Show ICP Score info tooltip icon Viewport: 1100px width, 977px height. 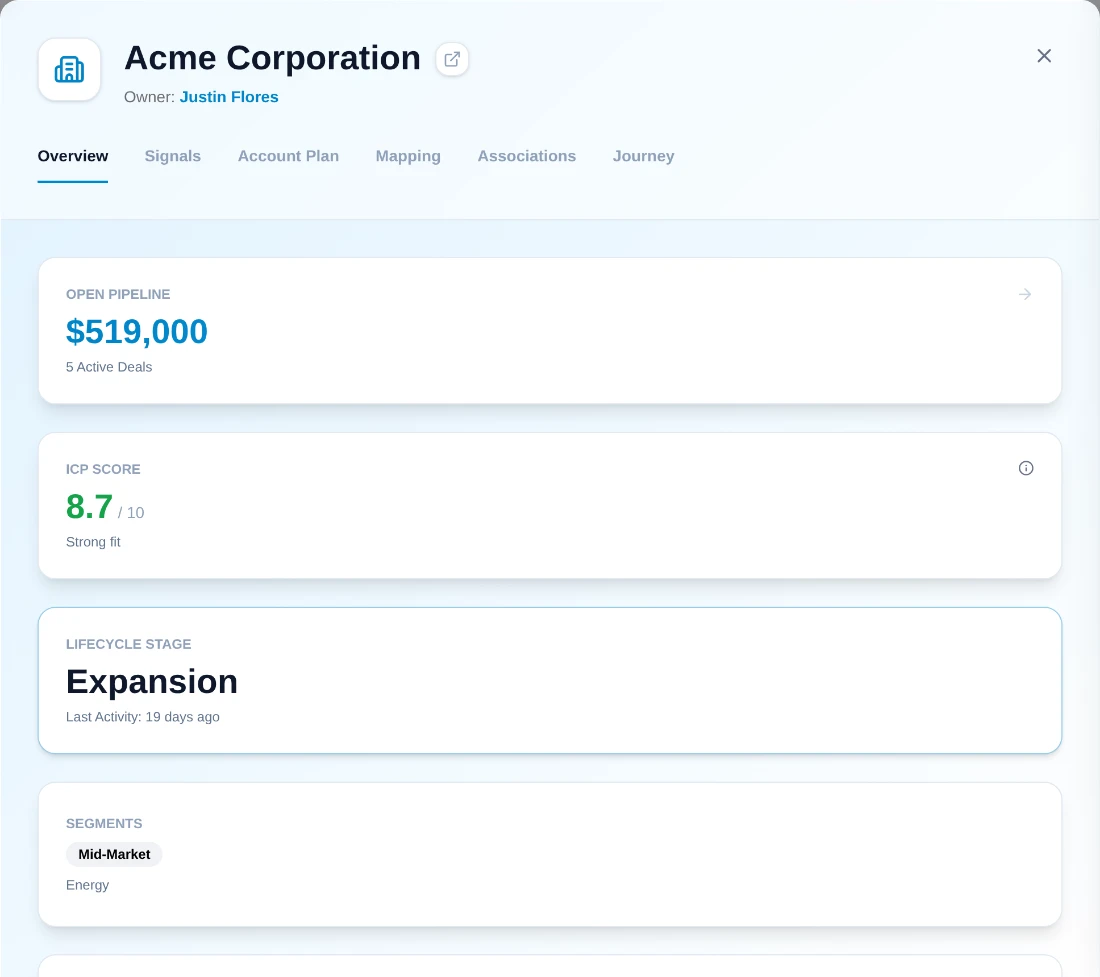pyautogui.click(x=1026, y=468)
